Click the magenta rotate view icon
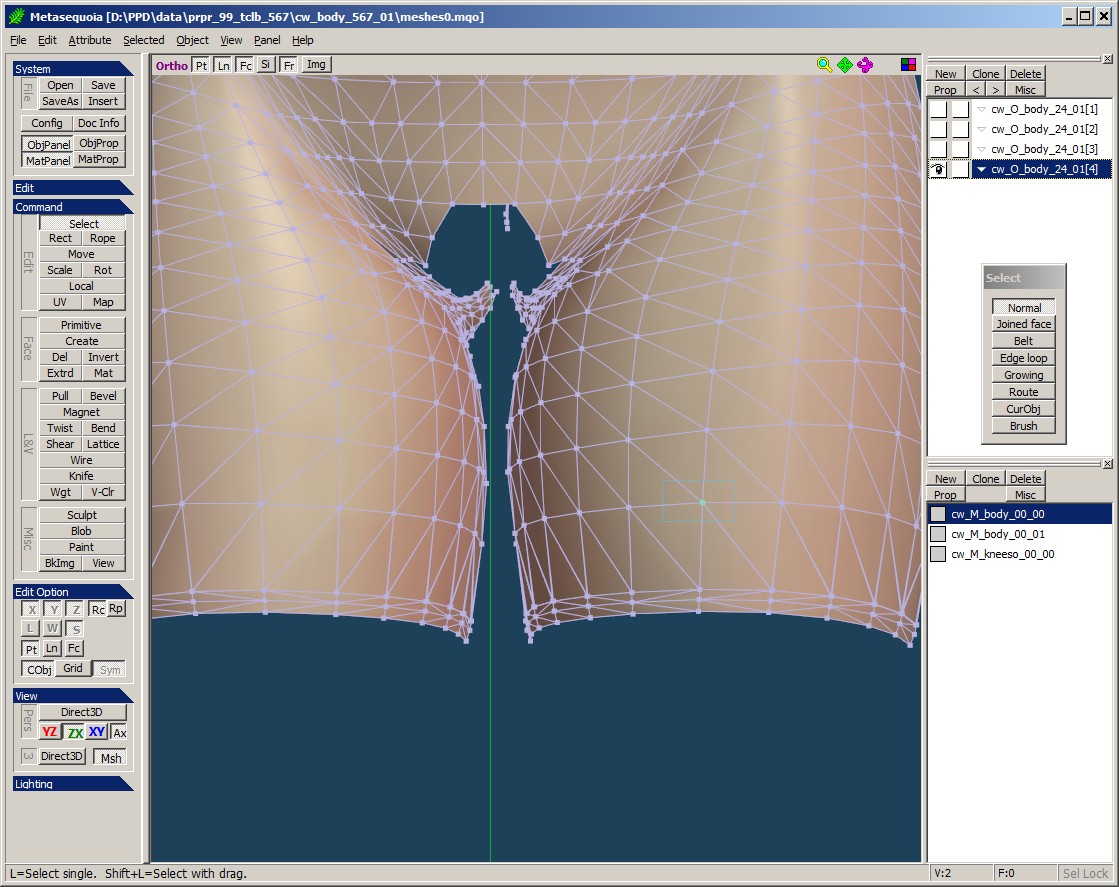Screen dimensions: 1119x887 (x=865, y=65)
